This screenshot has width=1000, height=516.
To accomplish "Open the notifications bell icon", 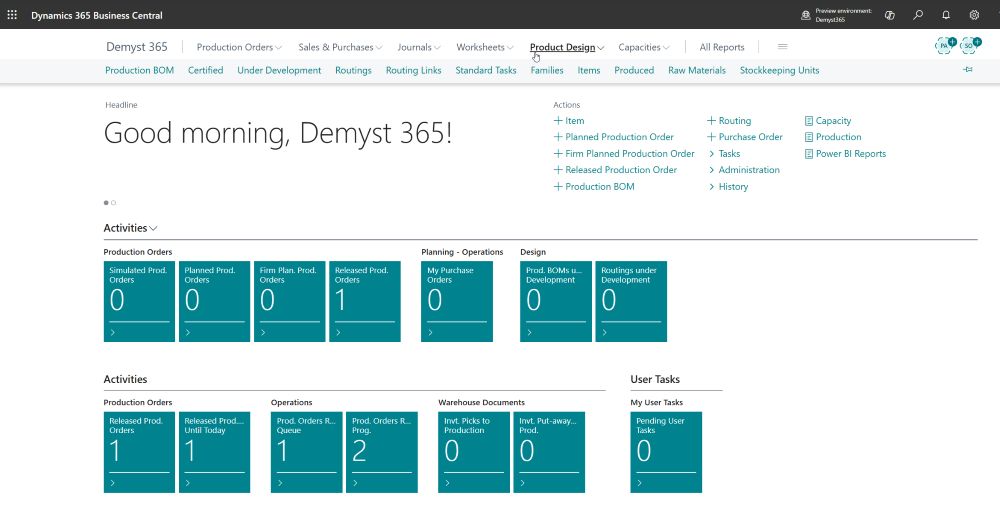I will (946, 15).
